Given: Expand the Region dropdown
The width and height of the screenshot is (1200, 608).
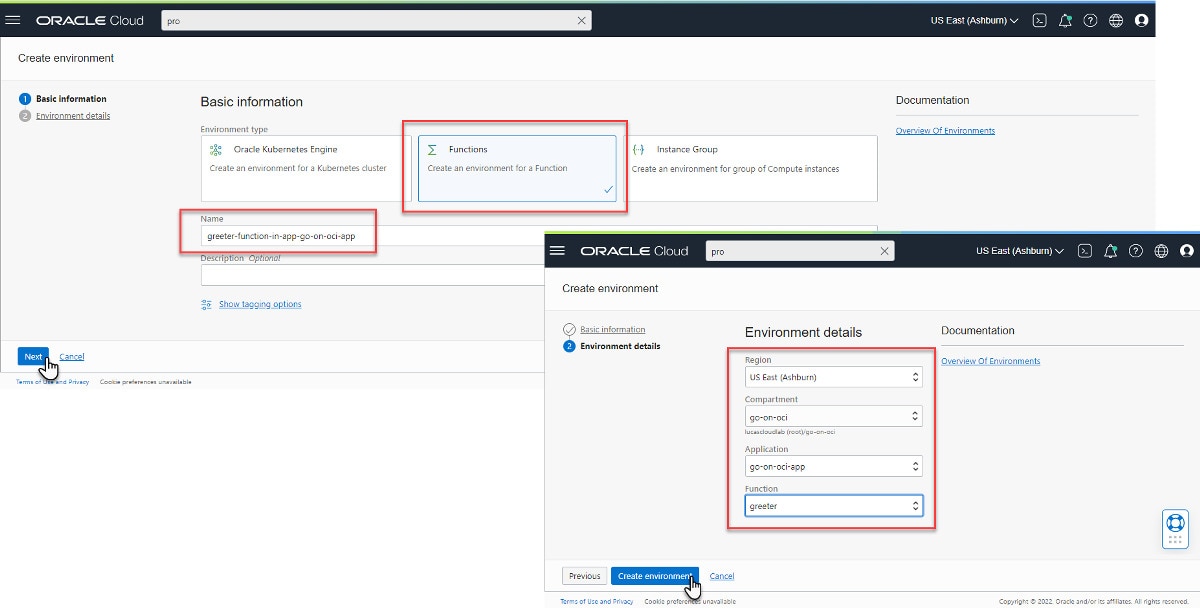Looking at the screenshot, I should coord(833,377).
